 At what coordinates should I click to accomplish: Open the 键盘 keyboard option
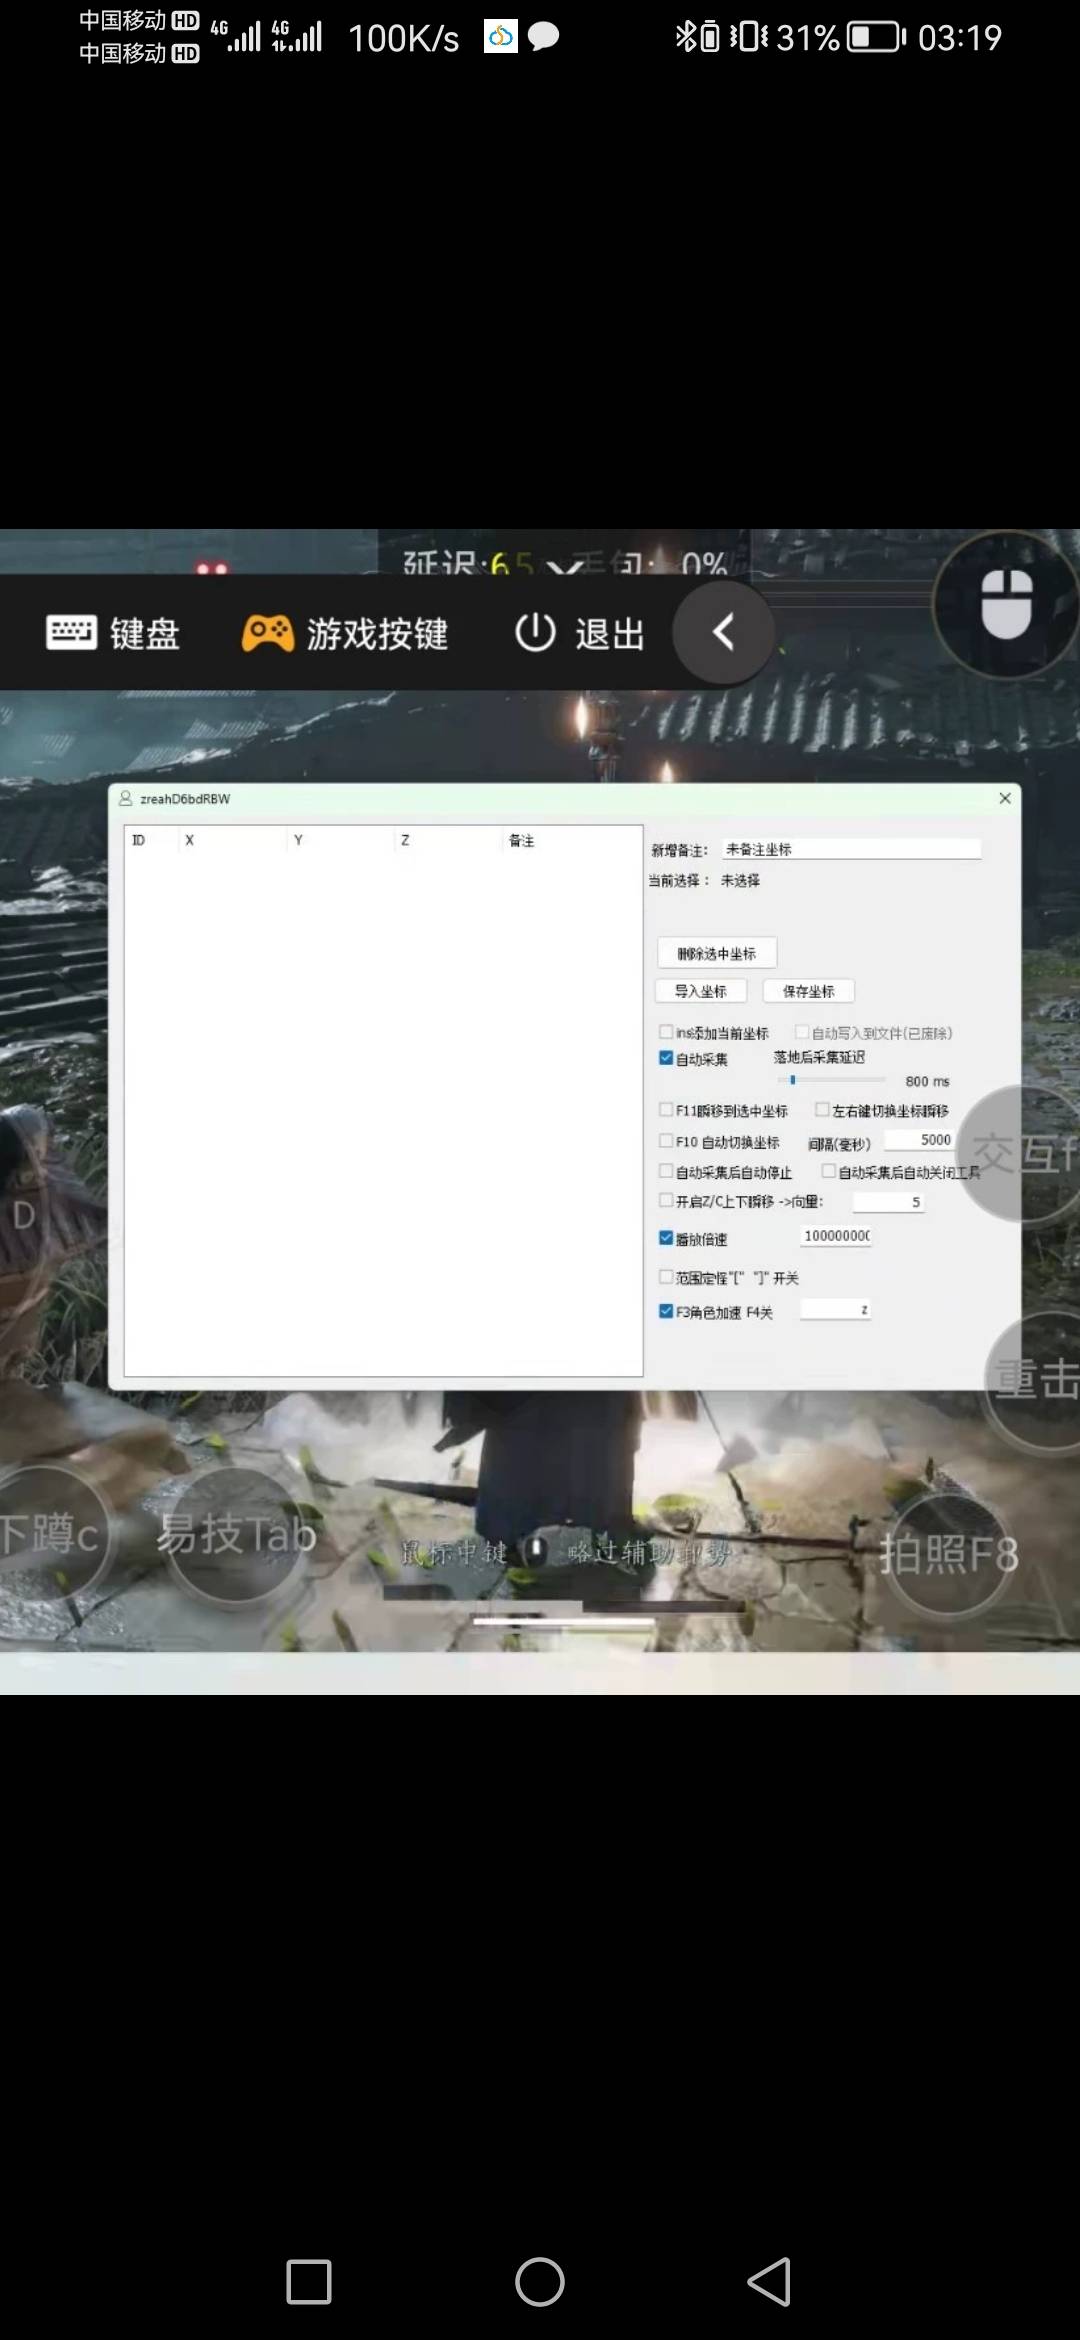(x=113, y=633)
